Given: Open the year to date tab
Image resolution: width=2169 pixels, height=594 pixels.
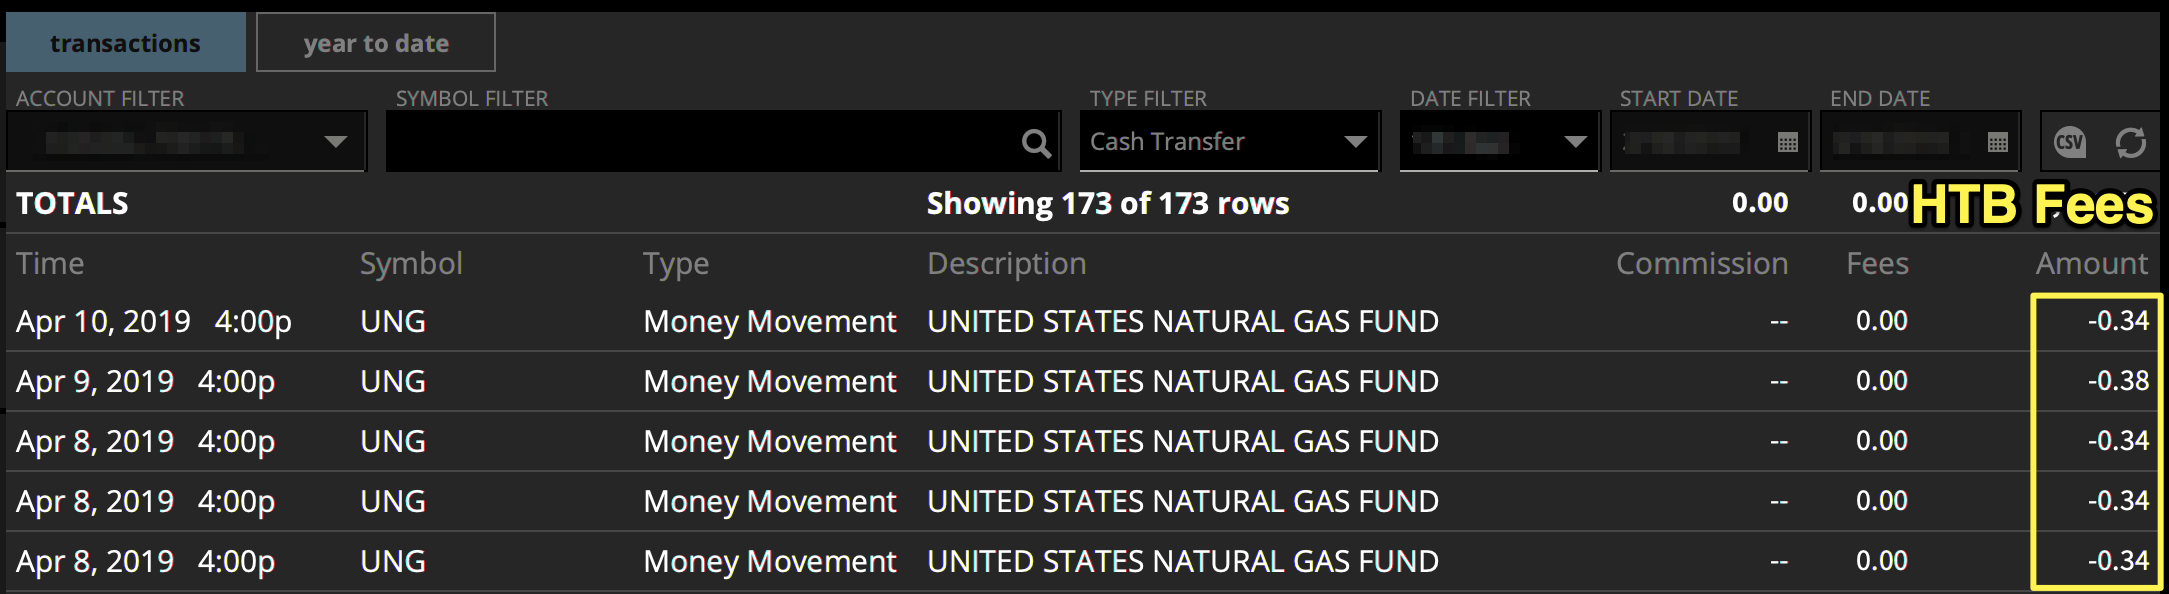Looking at the screenshot, I should coord(376,43).
